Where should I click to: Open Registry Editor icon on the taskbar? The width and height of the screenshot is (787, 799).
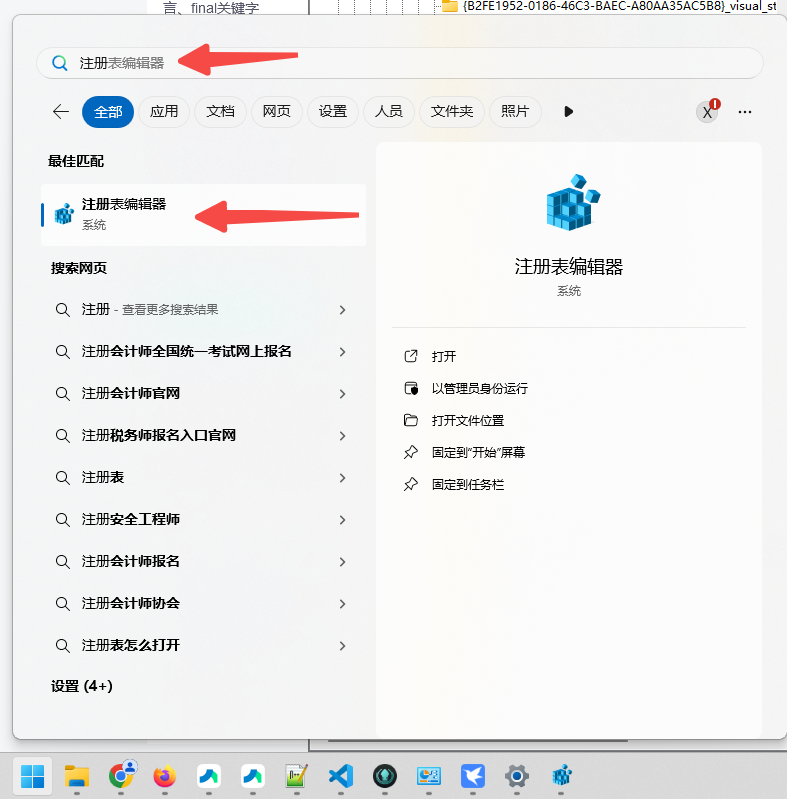561,777
